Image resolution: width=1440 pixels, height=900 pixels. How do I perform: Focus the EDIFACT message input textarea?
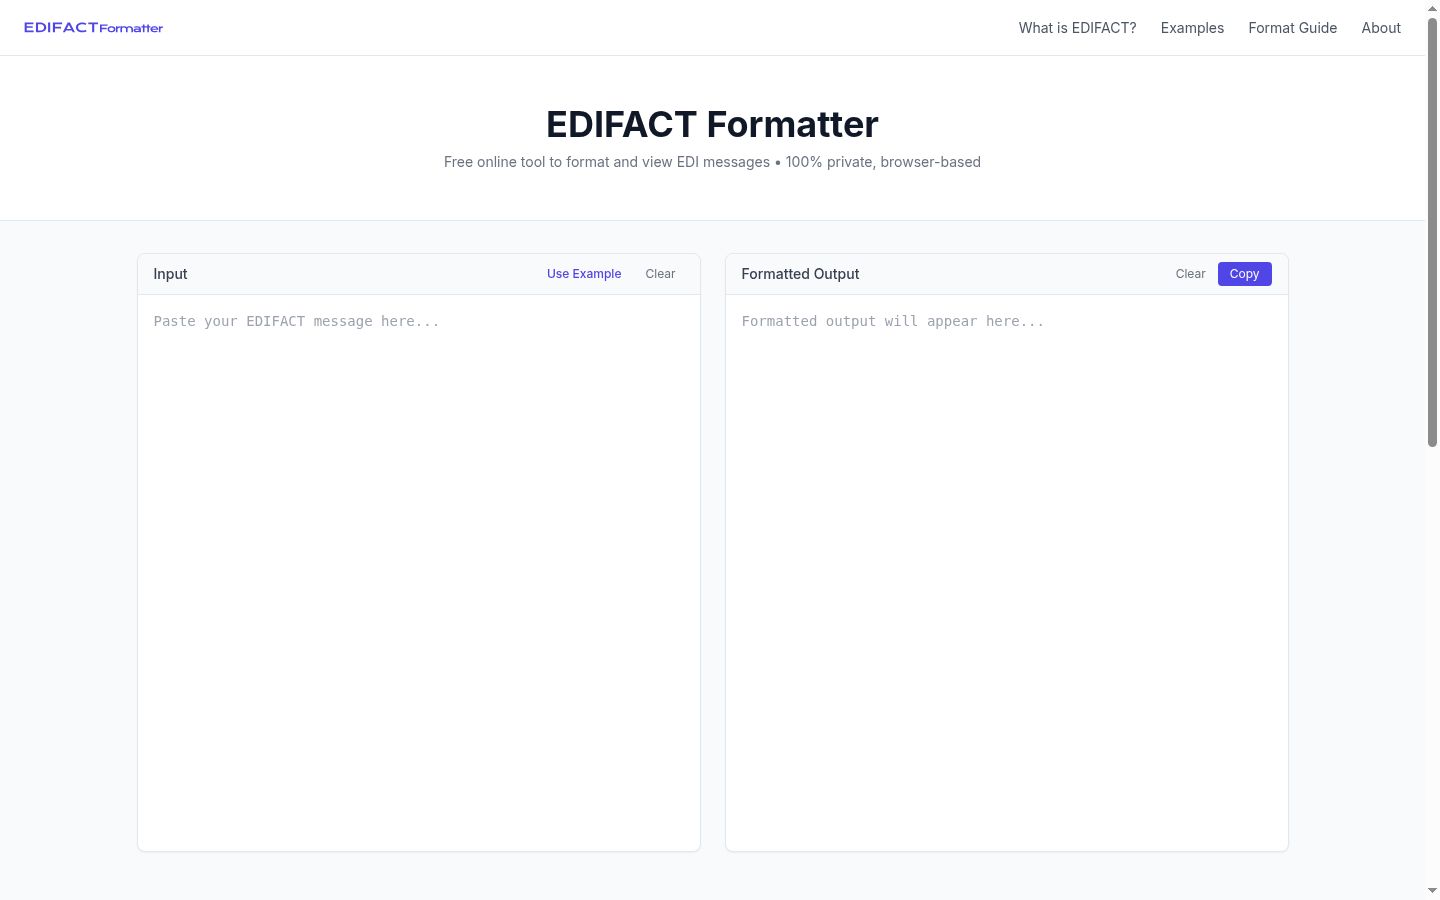[x=419, y=572]
